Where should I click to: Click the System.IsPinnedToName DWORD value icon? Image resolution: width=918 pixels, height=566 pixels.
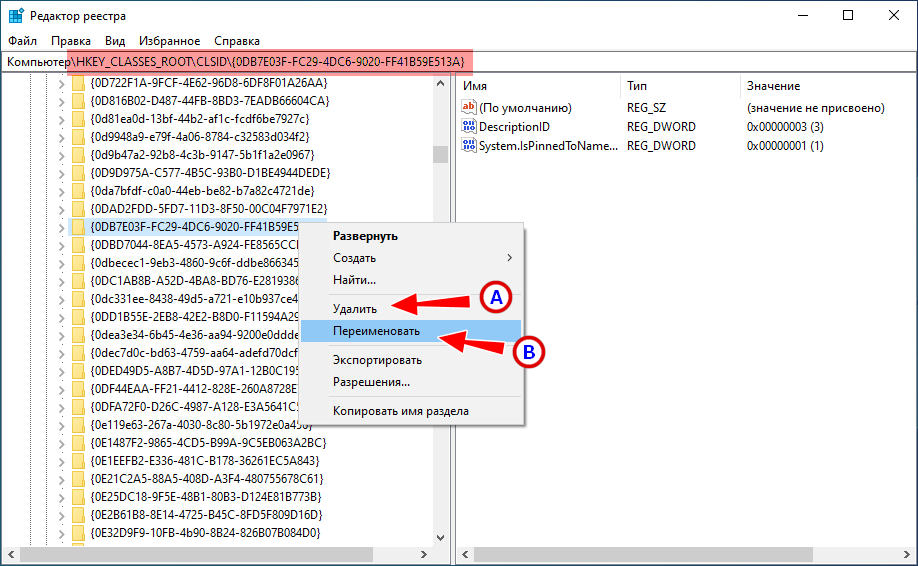click(470, 146)
